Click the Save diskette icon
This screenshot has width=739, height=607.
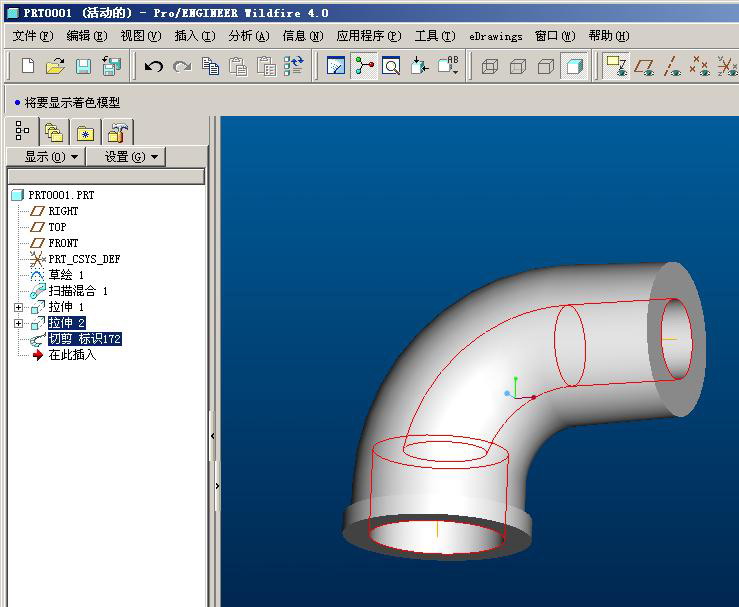83,66
